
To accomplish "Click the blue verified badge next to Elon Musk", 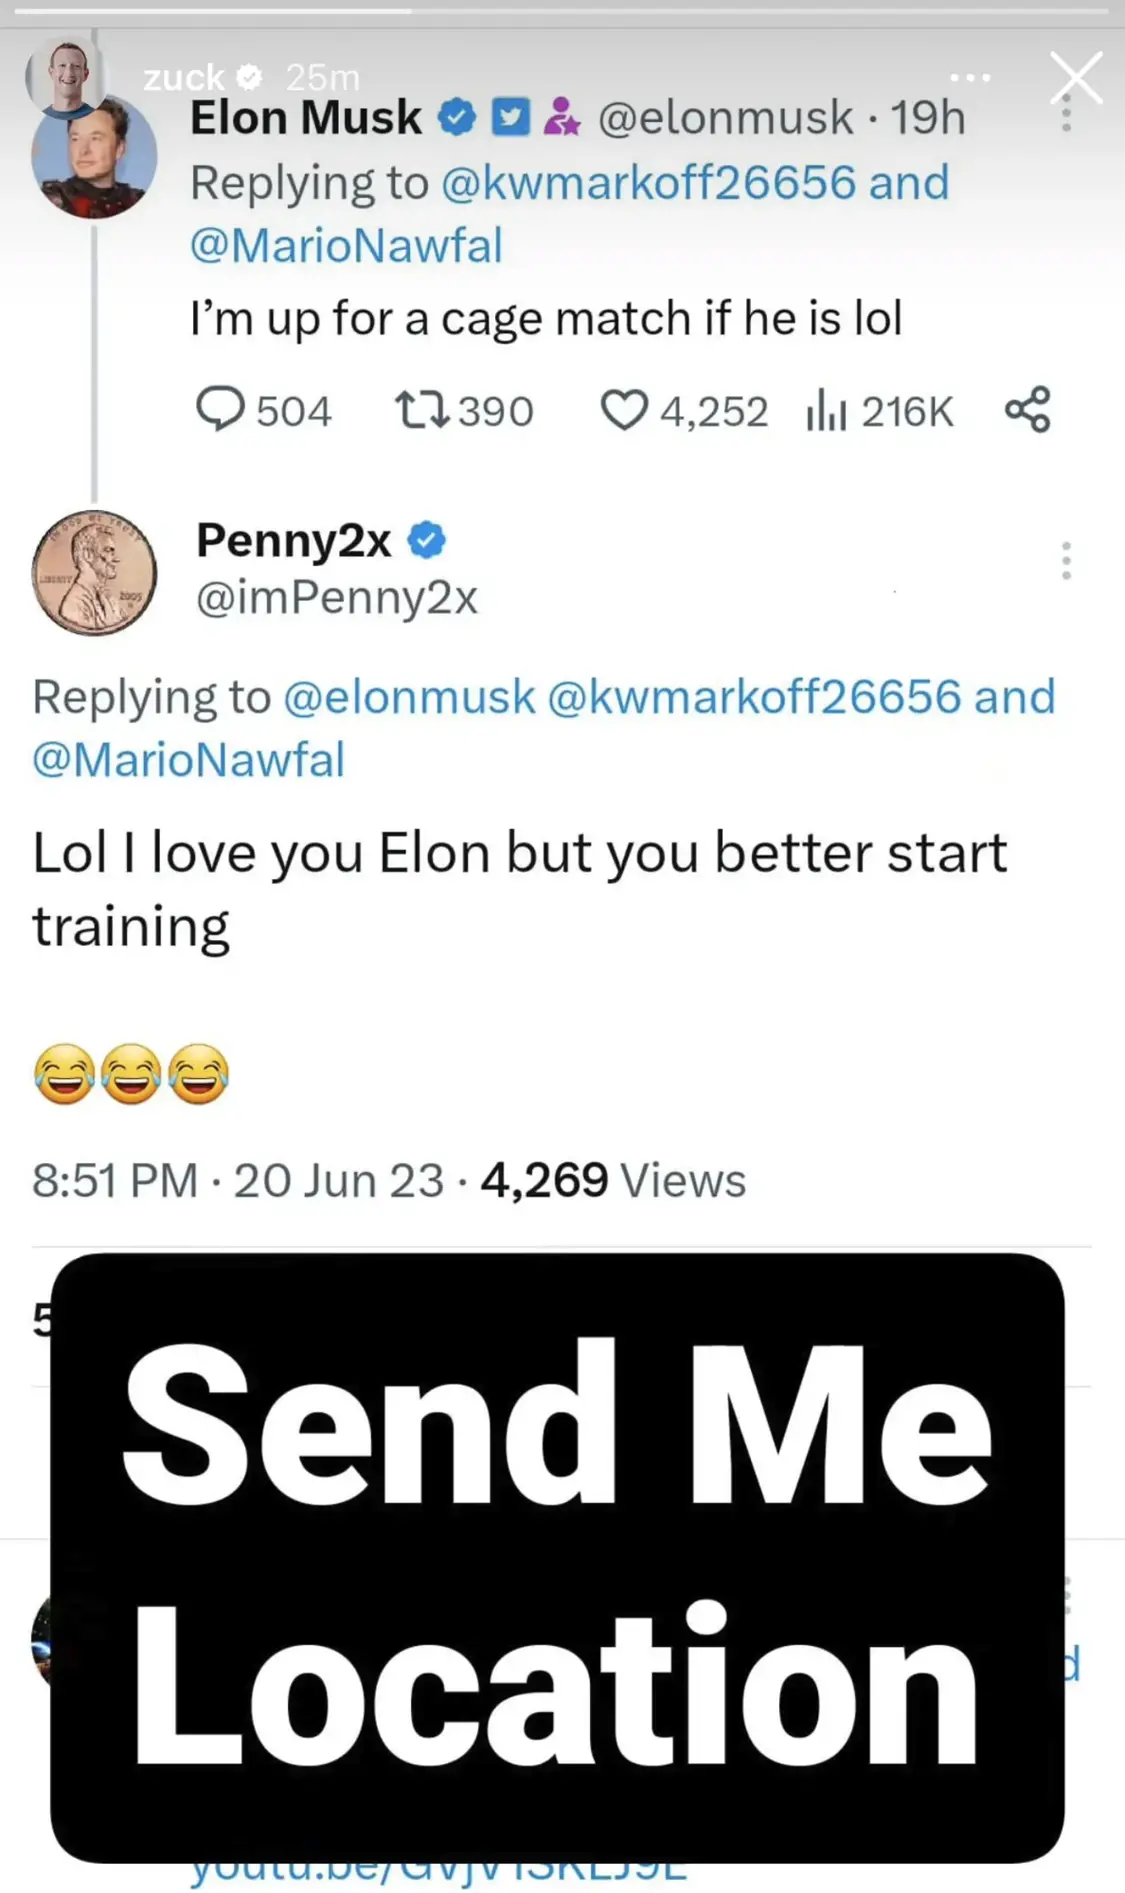I will 458,118.
